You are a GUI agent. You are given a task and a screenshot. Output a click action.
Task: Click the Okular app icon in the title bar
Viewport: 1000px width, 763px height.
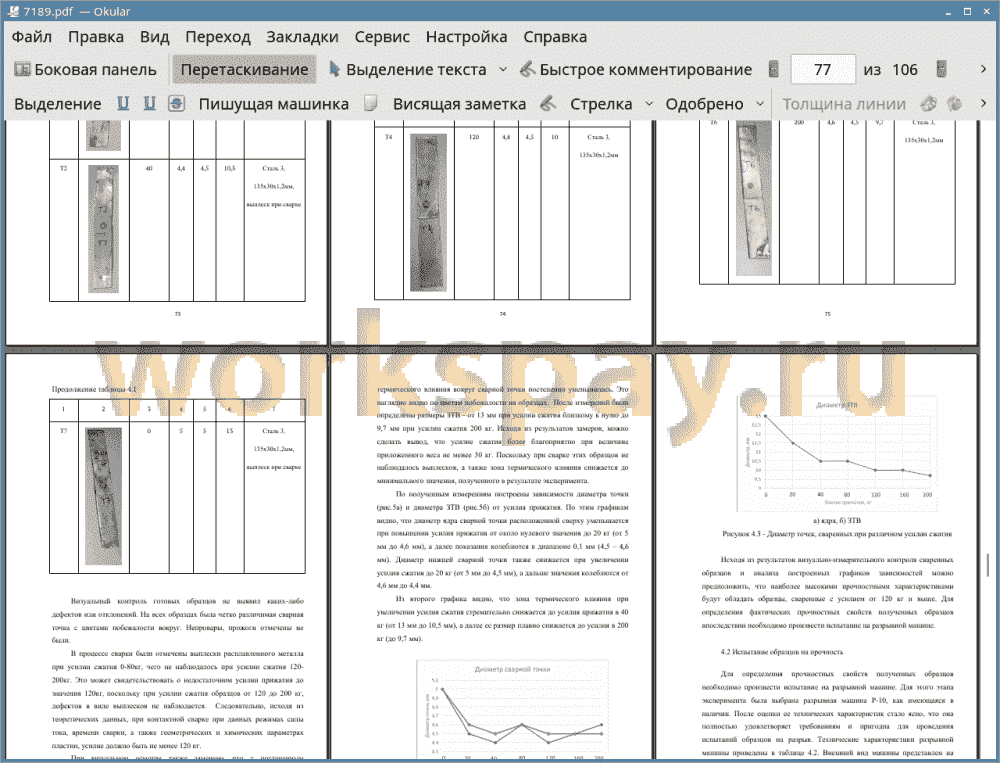[13, 11]
